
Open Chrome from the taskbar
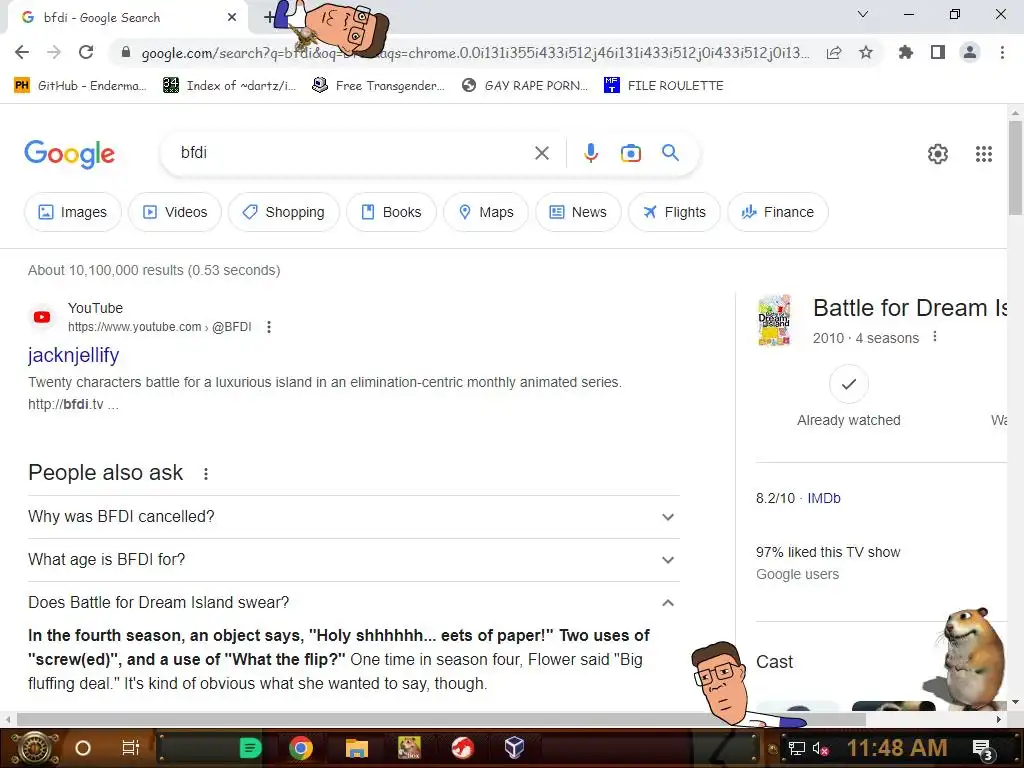tap(300, 748)
